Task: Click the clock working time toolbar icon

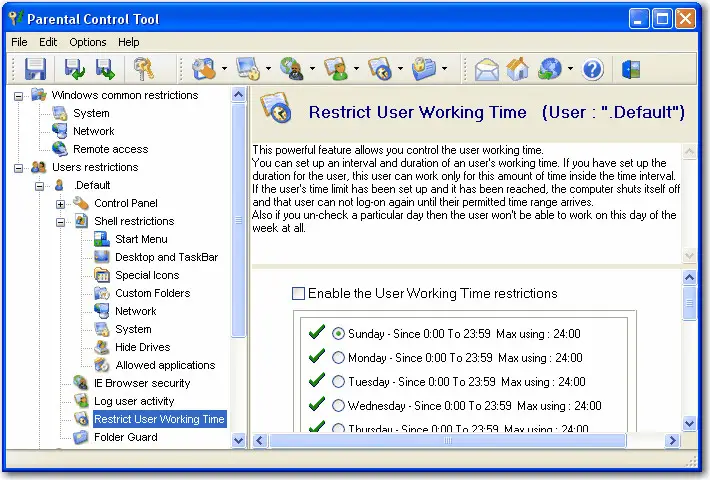Action: pyautogui.click(x=379, y=69)
